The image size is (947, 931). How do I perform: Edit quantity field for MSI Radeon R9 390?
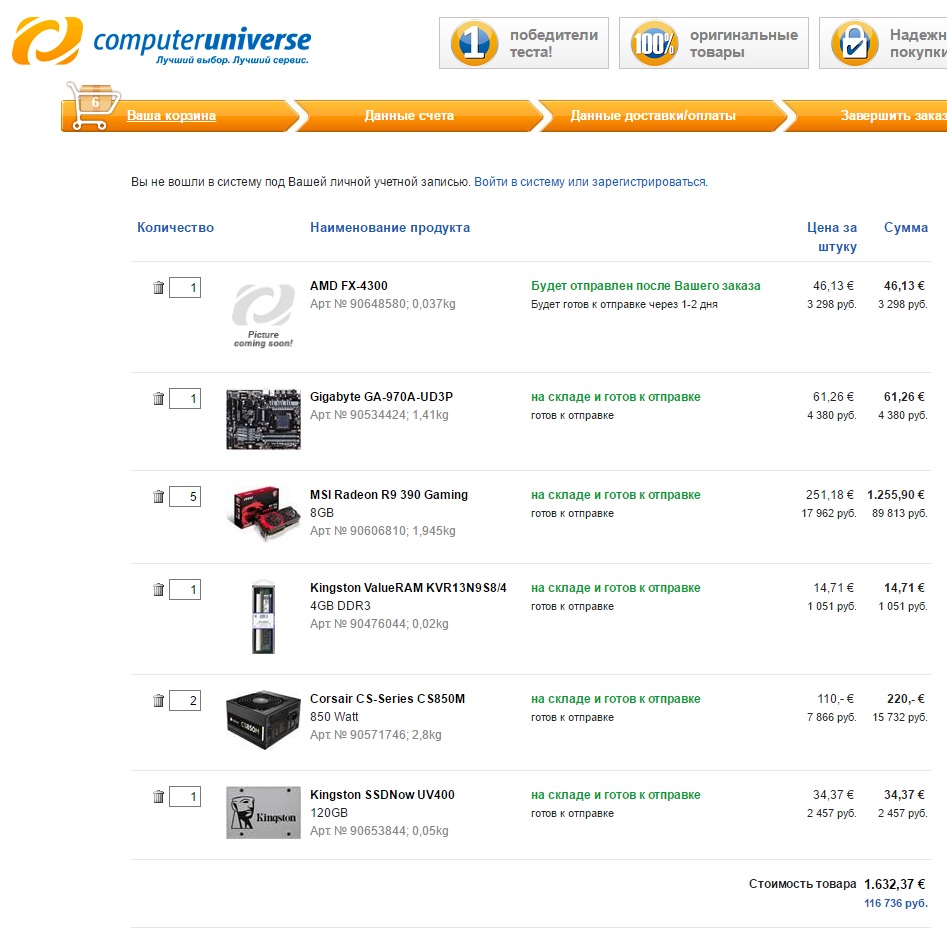tap(185, 496)
